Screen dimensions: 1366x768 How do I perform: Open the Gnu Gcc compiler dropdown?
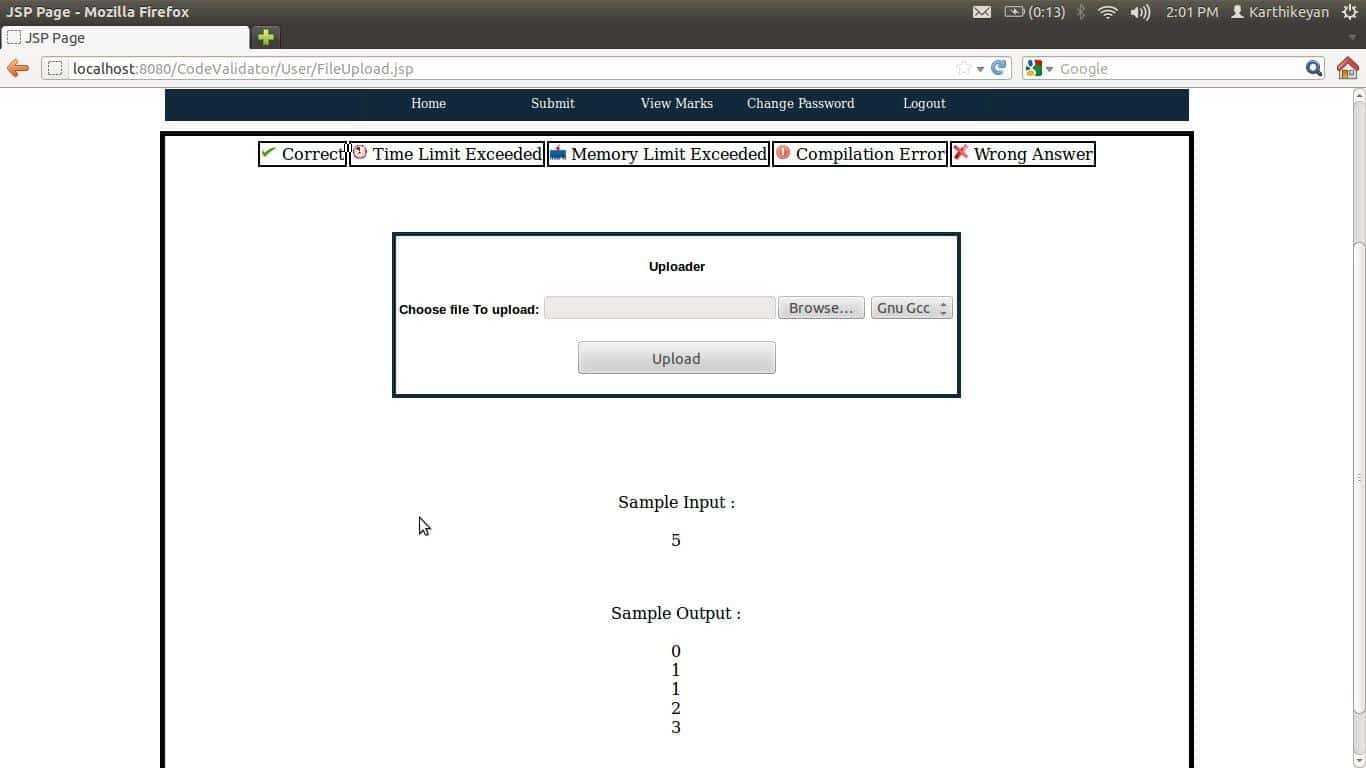point(911,308)
